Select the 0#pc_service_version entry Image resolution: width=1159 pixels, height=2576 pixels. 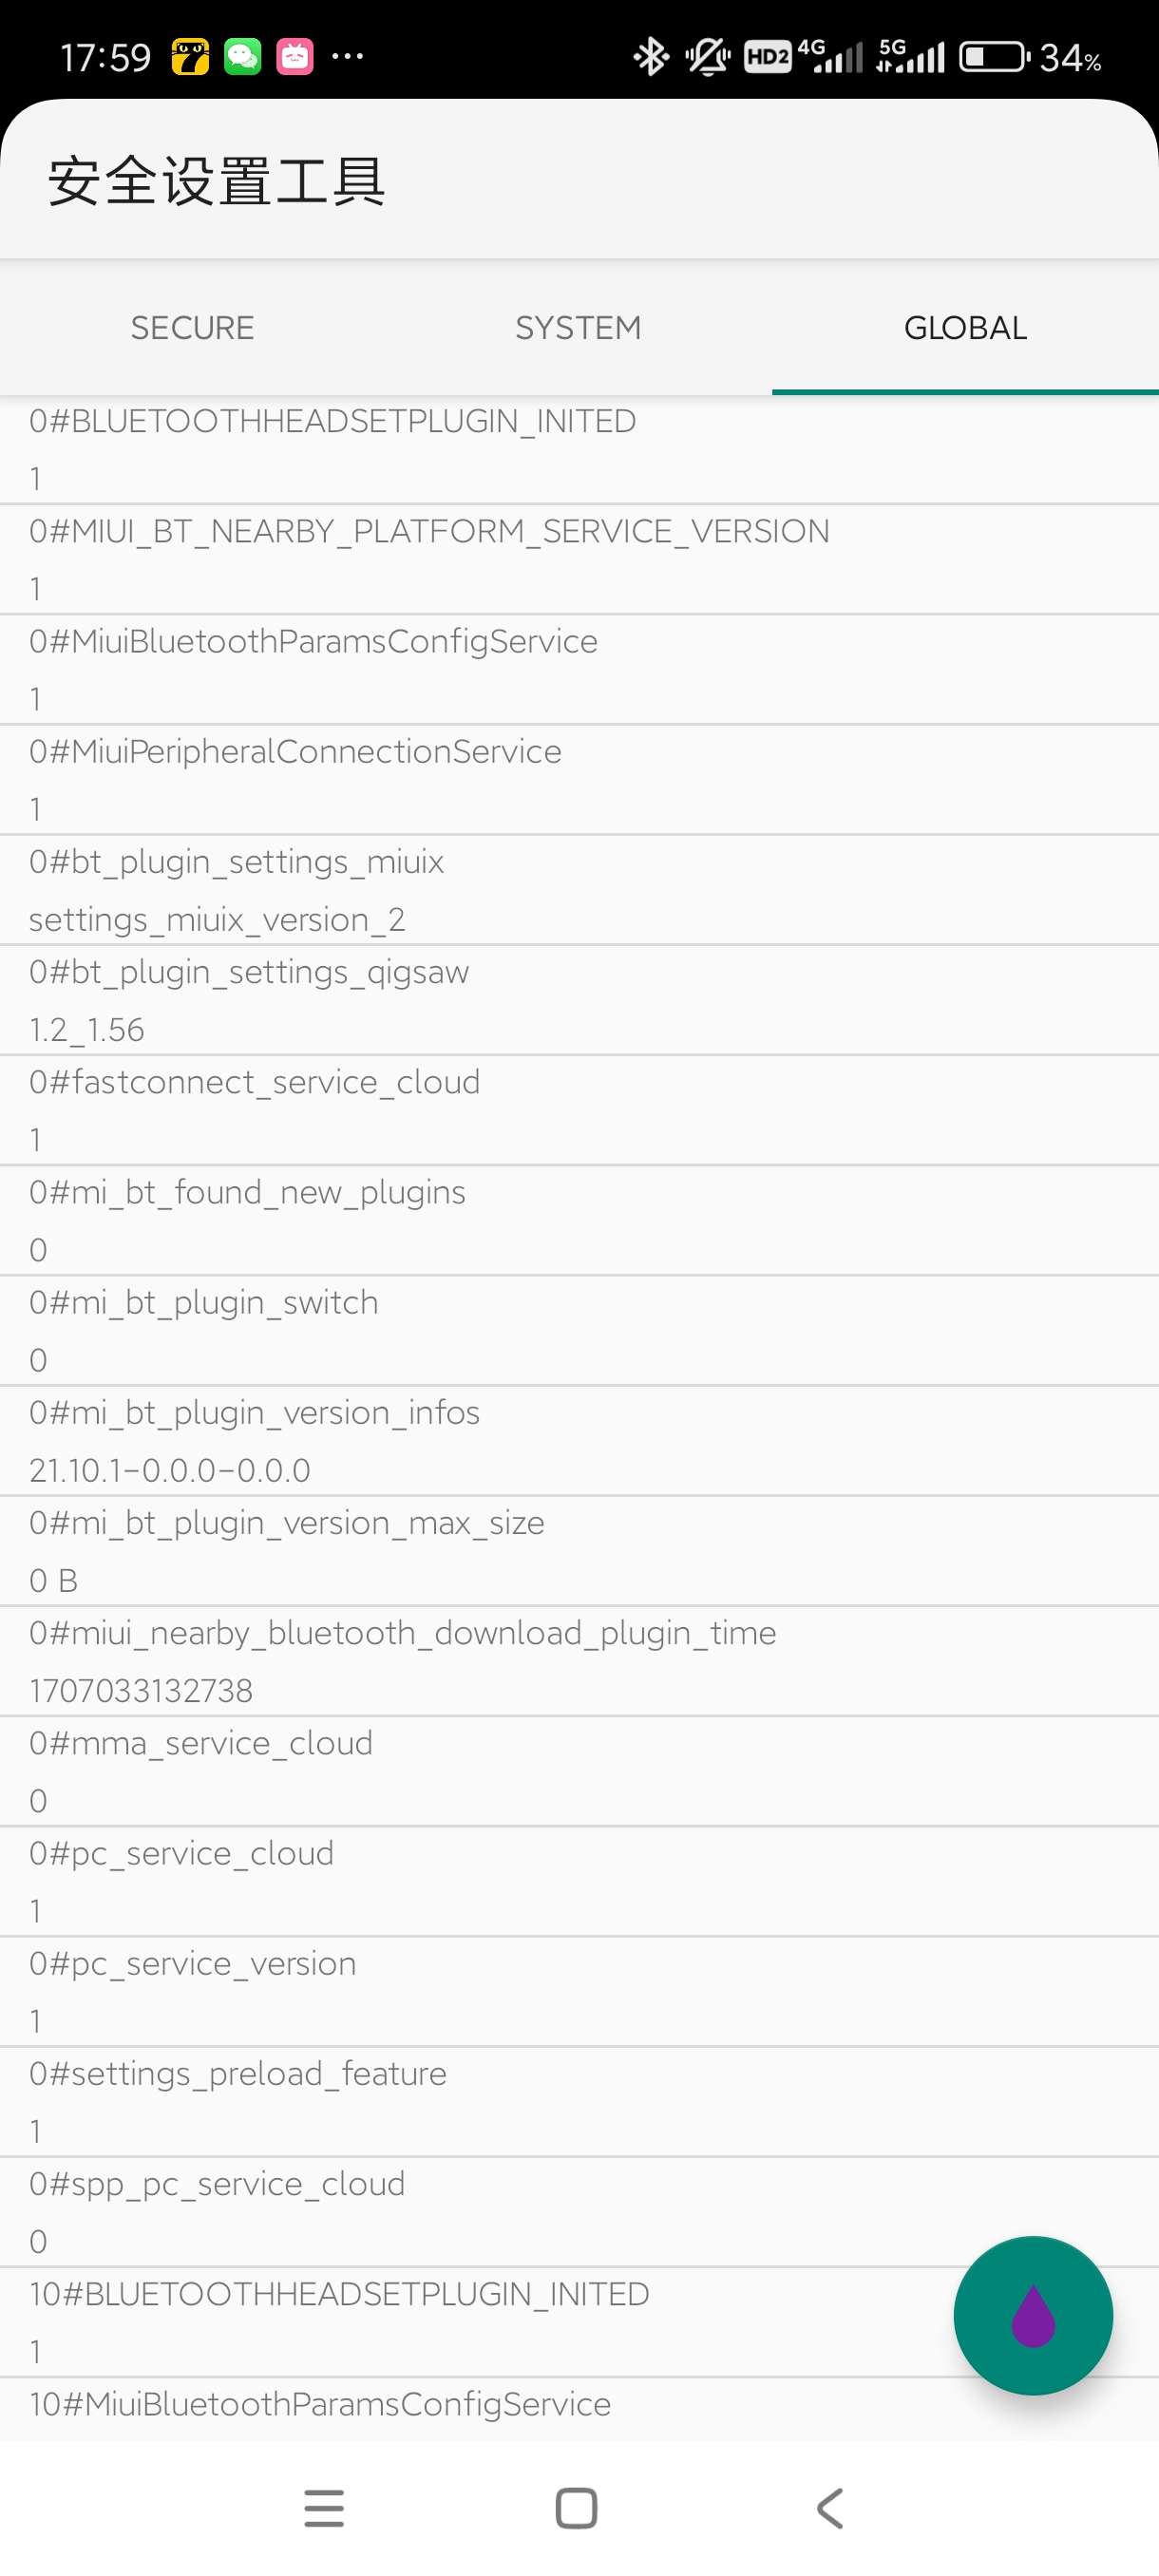[579, 1992]
